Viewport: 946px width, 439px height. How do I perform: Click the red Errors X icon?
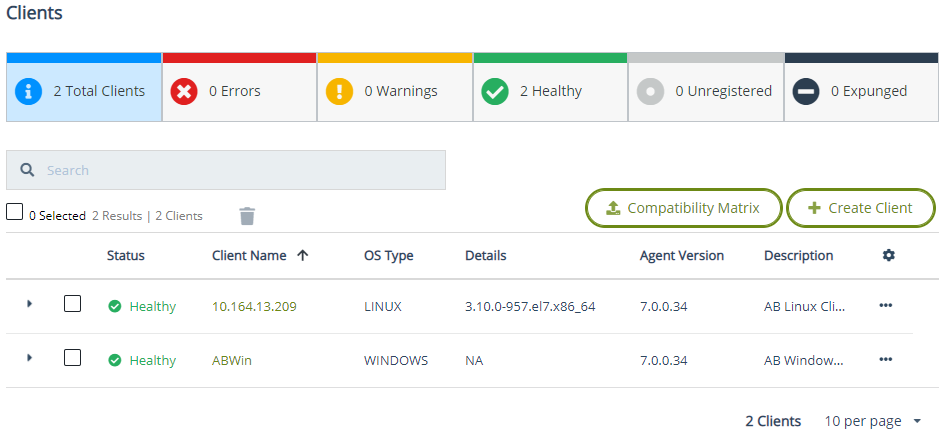pos(184,91)
